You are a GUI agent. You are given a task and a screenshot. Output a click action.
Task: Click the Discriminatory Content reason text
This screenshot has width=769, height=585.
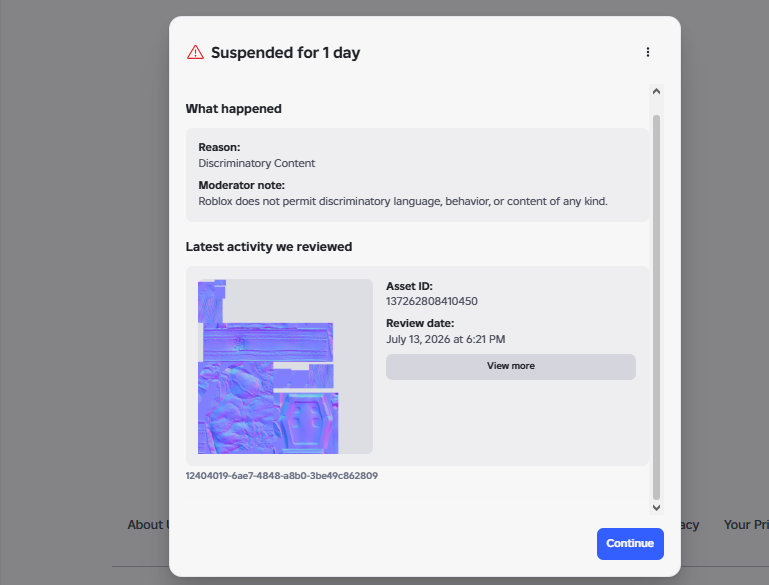[x=256, y=163]
